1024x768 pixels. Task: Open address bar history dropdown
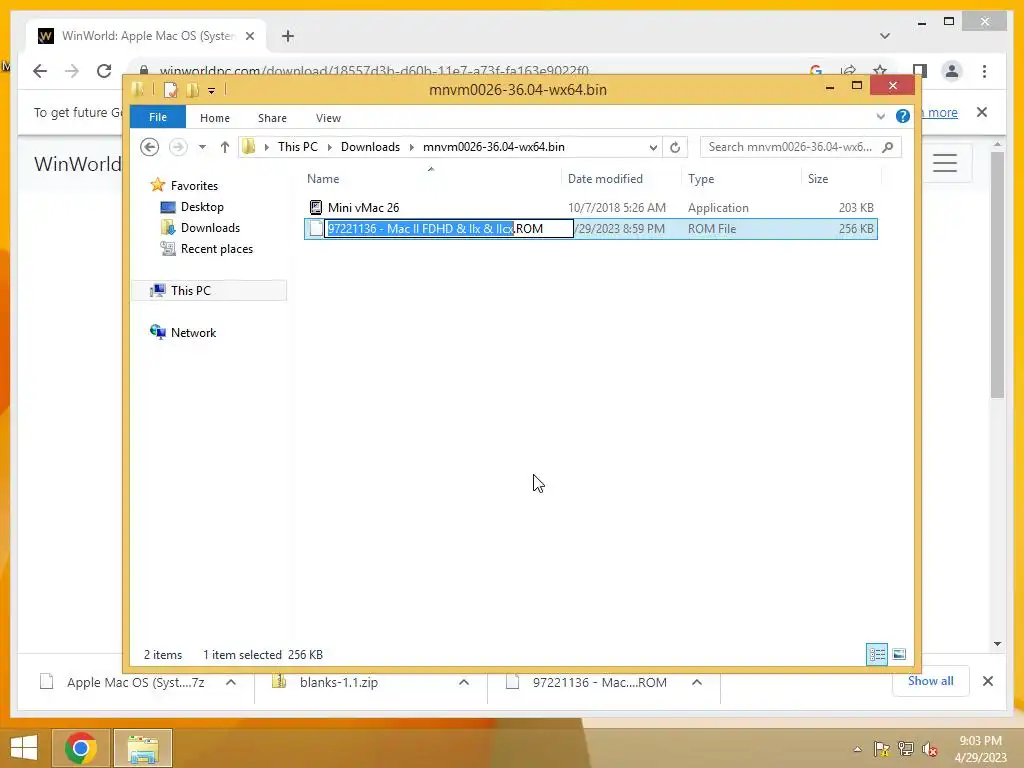[x=652, y=147]
